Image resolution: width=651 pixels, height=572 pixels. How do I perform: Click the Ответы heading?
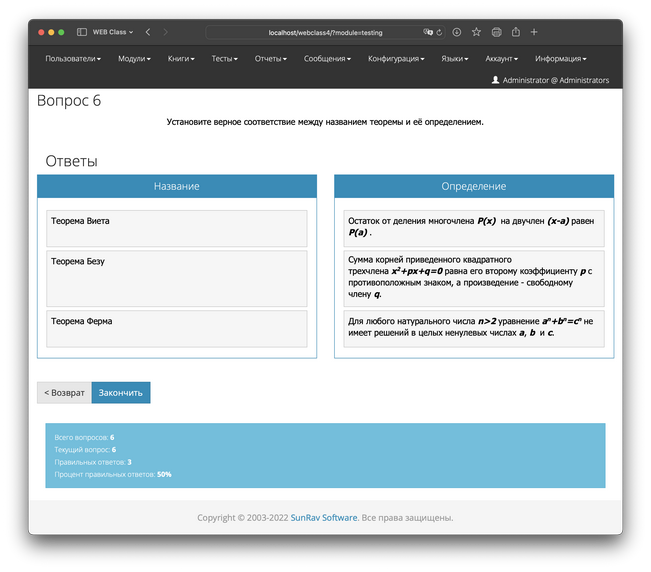pyautogui.click(x=71, y=161)
